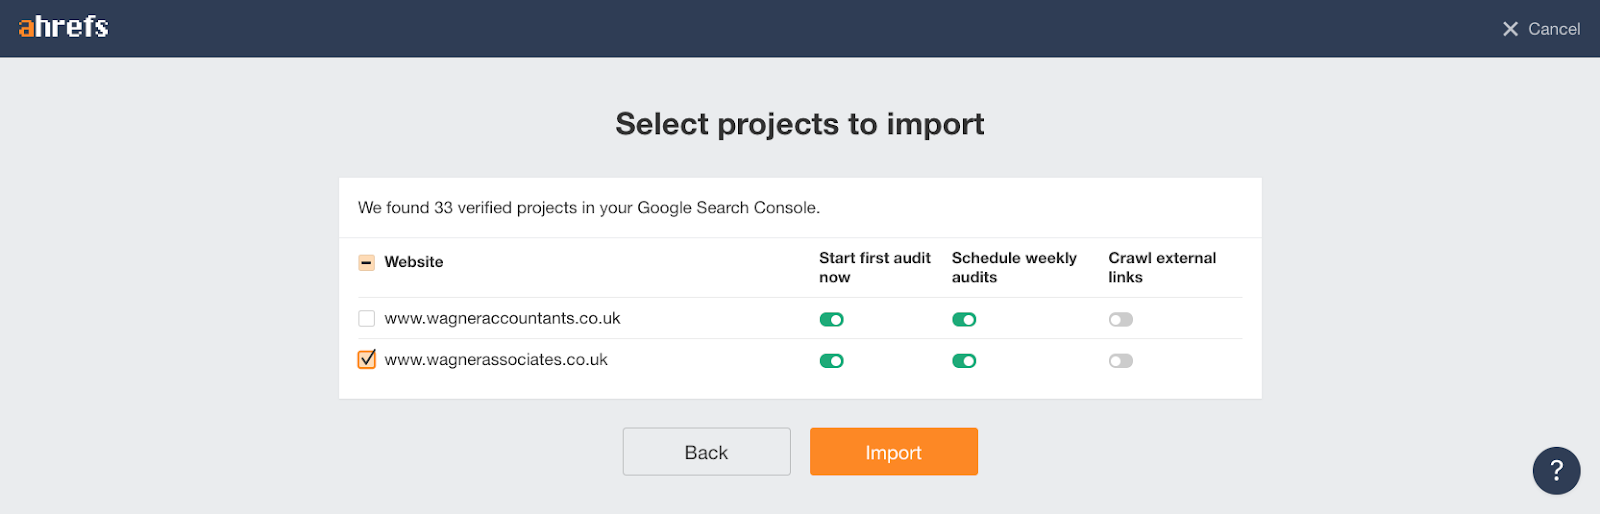Turn off weekly audits for wagnerassociates.co.uk
1600x514 pixels.
tap(964, 361)
